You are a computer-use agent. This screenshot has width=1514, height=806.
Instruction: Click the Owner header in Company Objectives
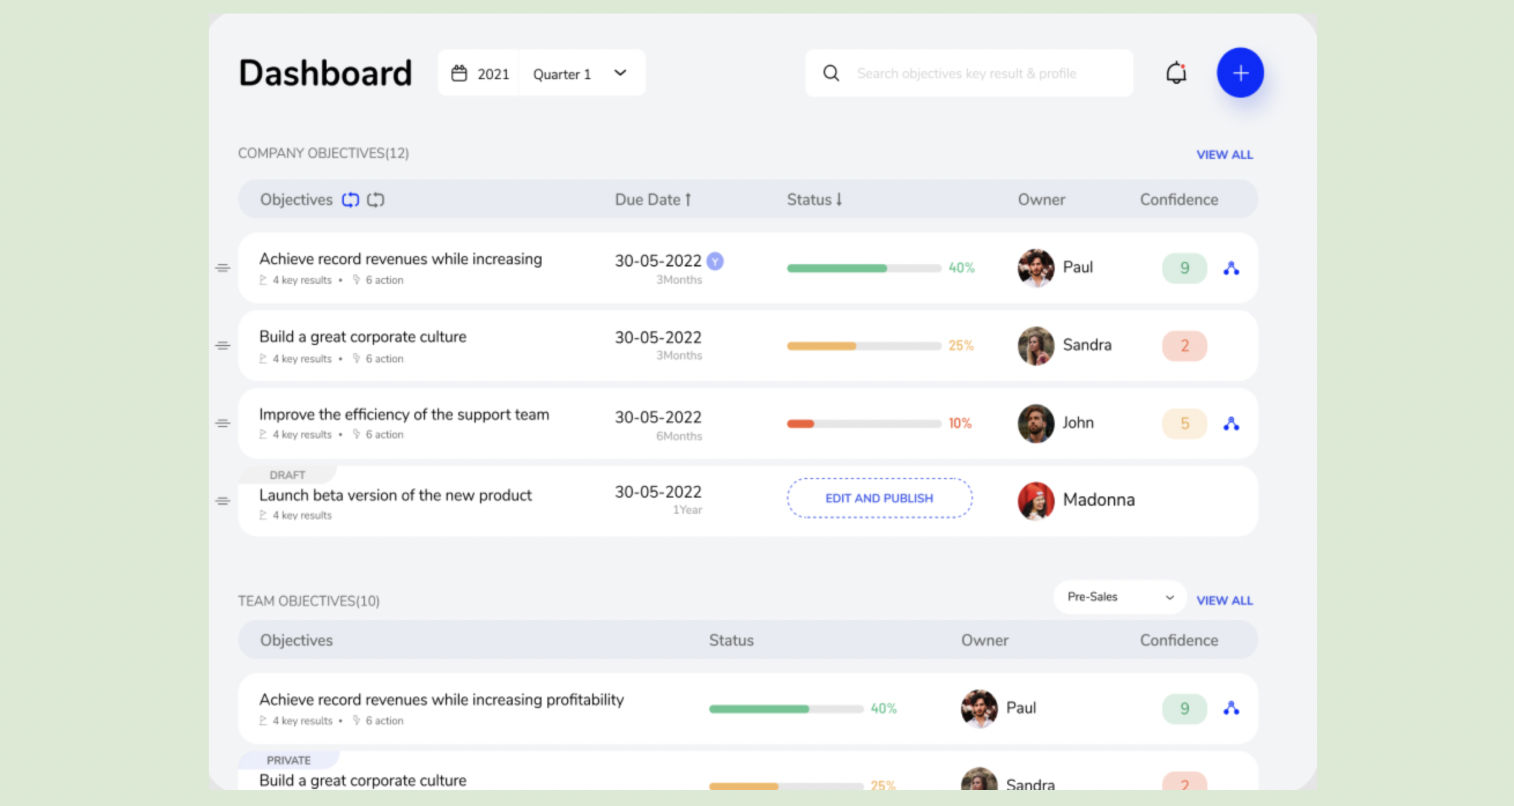coord(1041,200)
